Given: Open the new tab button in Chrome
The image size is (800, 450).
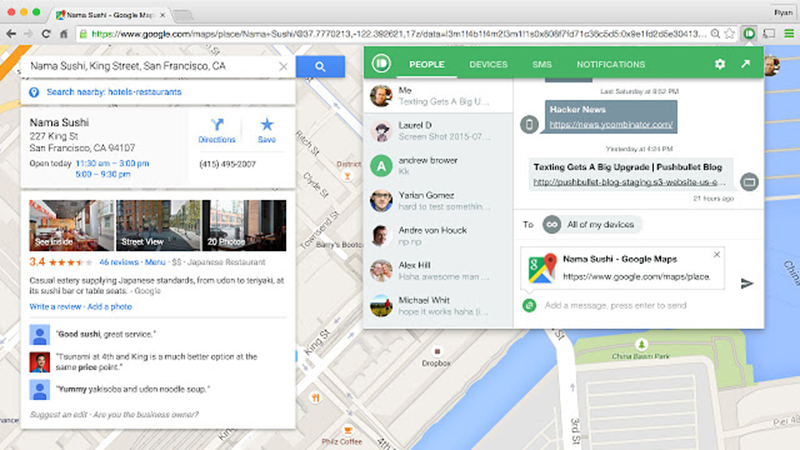Looking at the screenshot, I should [182, 15].
